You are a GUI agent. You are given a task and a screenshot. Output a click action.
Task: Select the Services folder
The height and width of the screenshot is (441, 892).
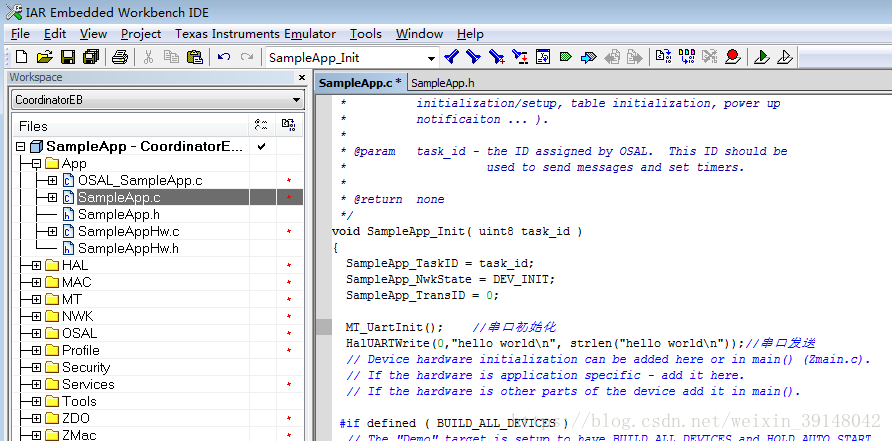click(88, 385)
